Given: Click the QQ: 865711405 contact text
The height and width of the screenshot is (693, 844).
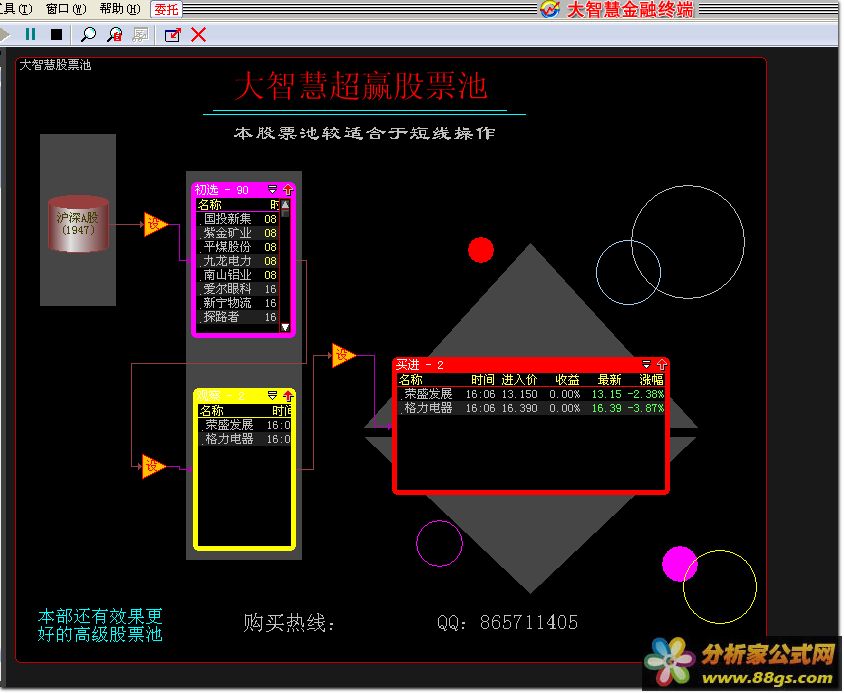Looking at the screenshot, I should [507, 622].
